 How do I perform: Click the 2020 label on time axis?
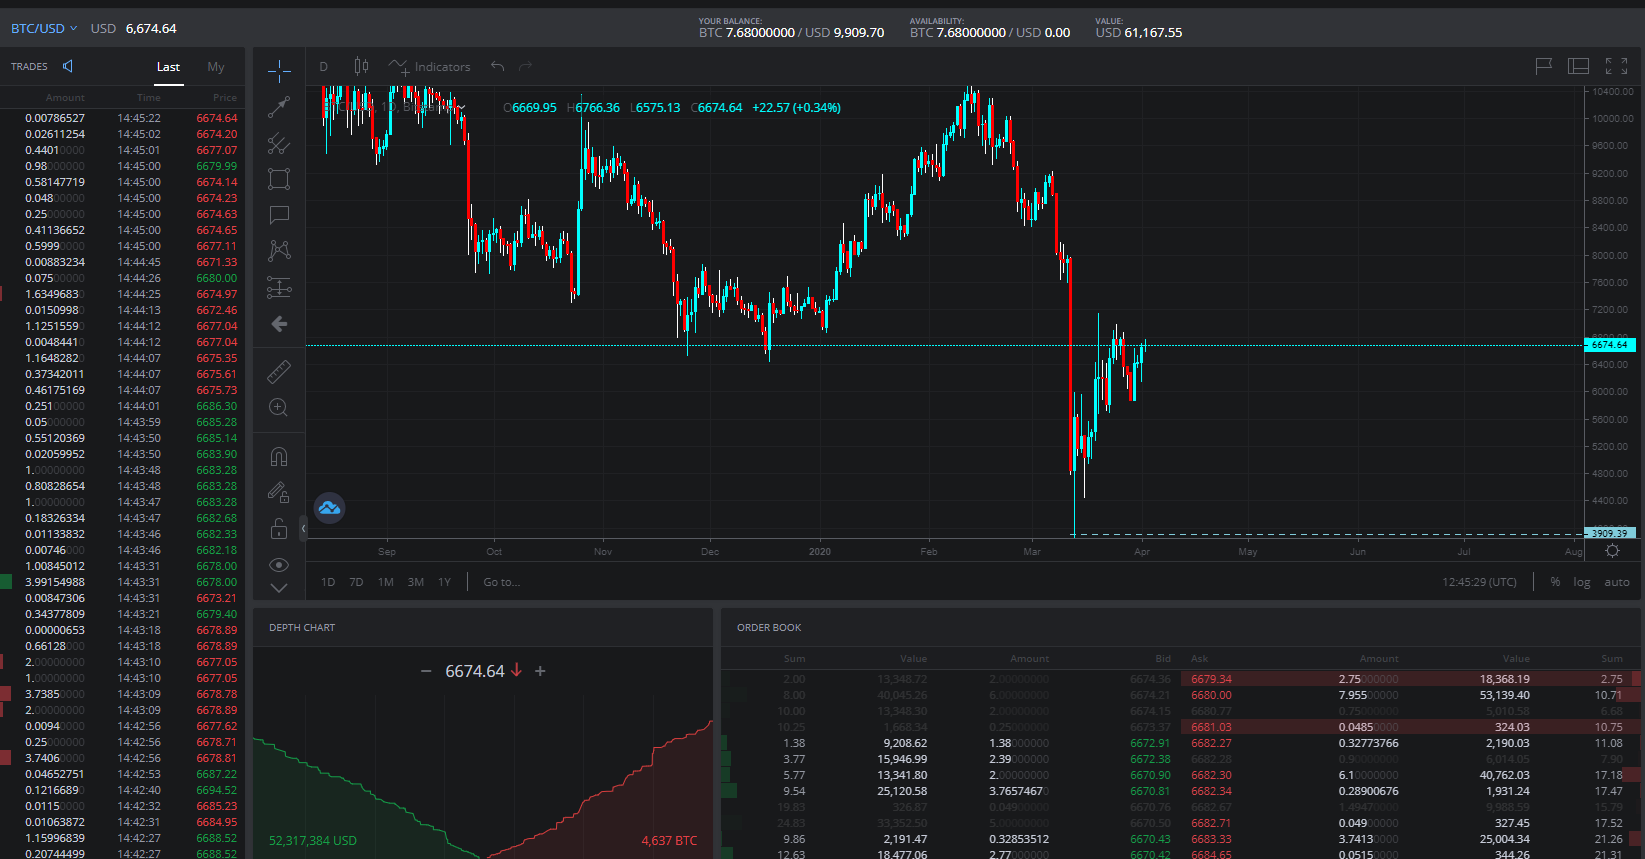point(819,552)
